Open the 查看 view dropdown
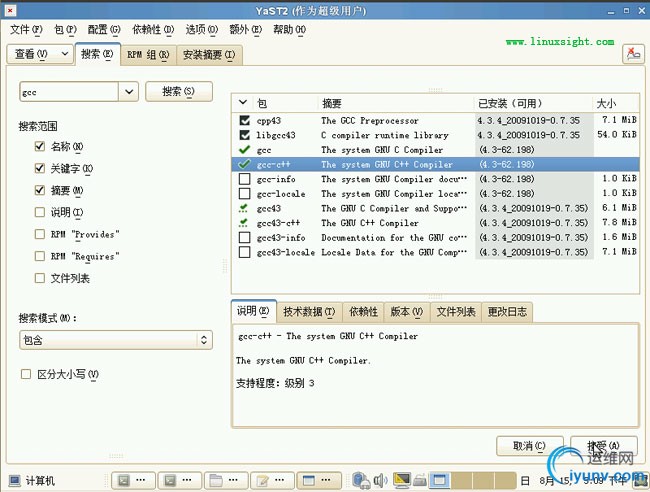 coord(40,54)
